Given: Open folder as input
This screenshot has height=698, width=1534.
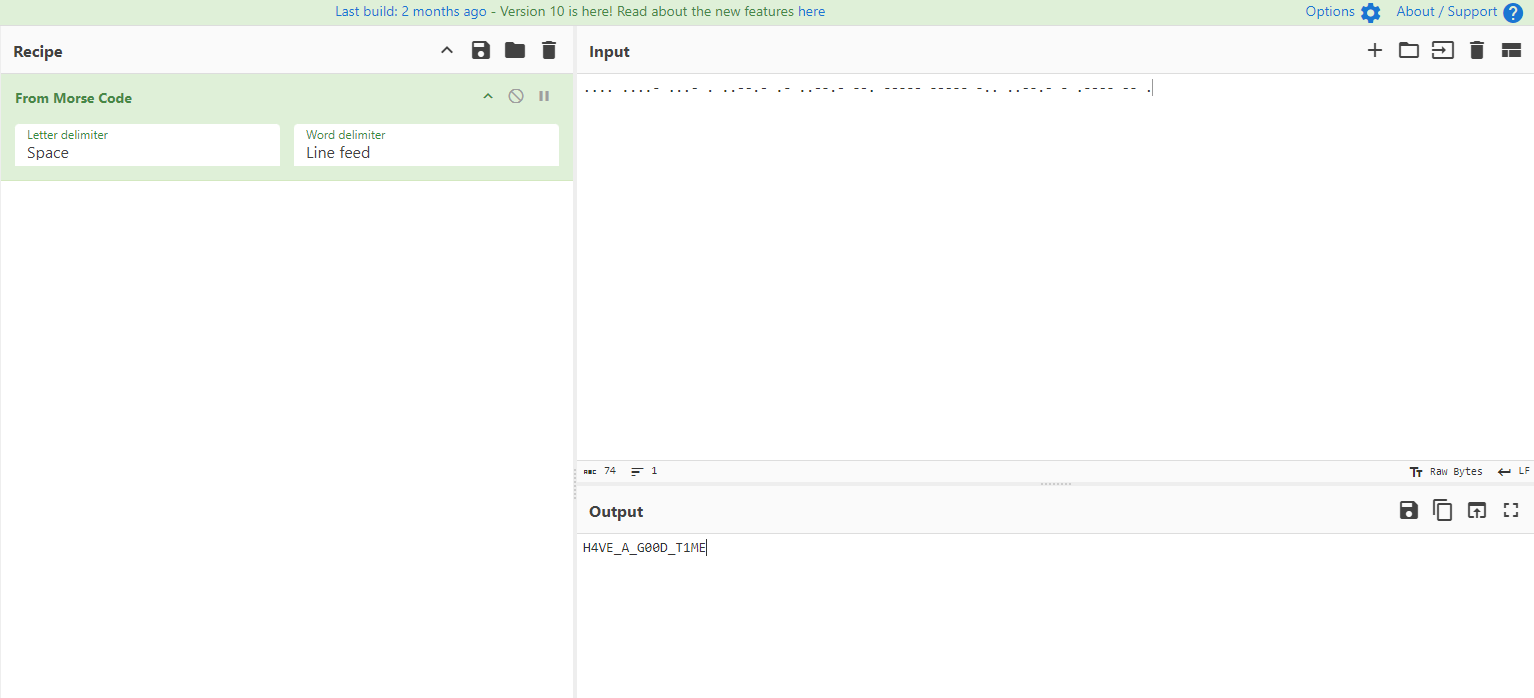Looking at the screenshot, I should (x=1409, y=51).
